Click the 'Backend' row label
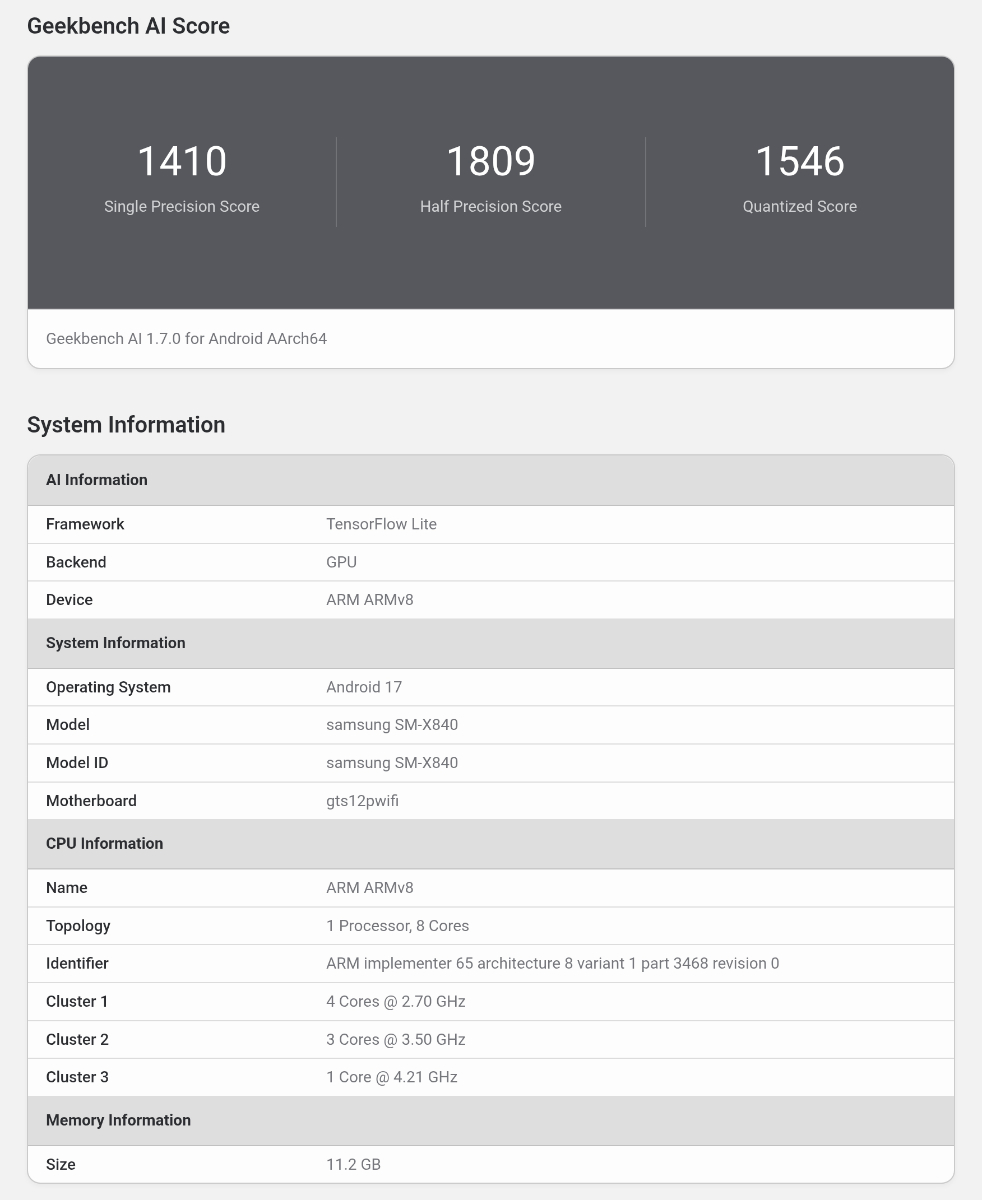Image resolution: width=982 pixels, height=1200 pixels. [76, 562]
